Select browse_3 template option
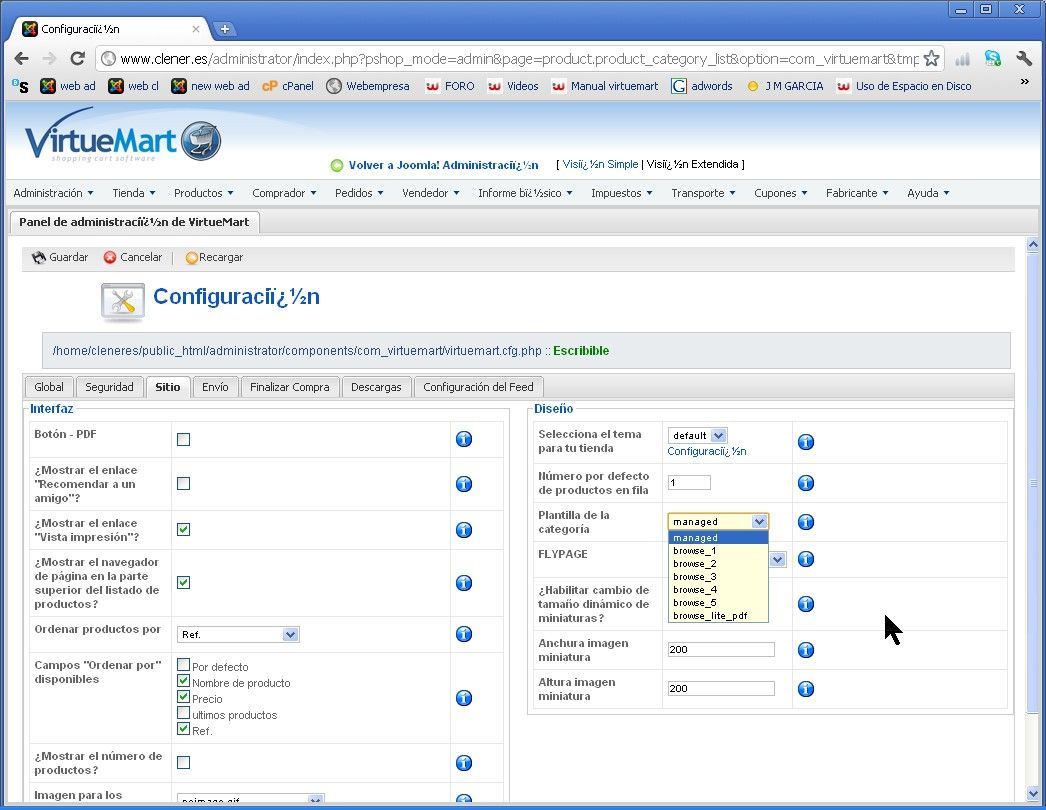Screen dimensions: 1046x810 click(718, 576)
